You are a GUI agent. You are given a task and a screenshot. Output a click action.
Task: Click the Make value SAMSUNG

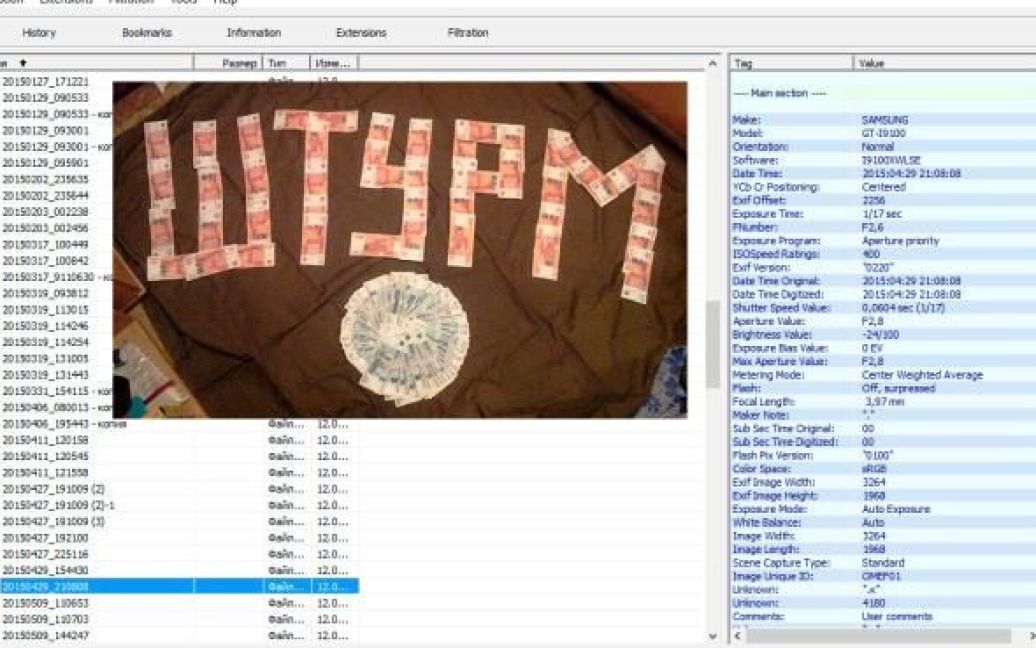click(885, 120)
